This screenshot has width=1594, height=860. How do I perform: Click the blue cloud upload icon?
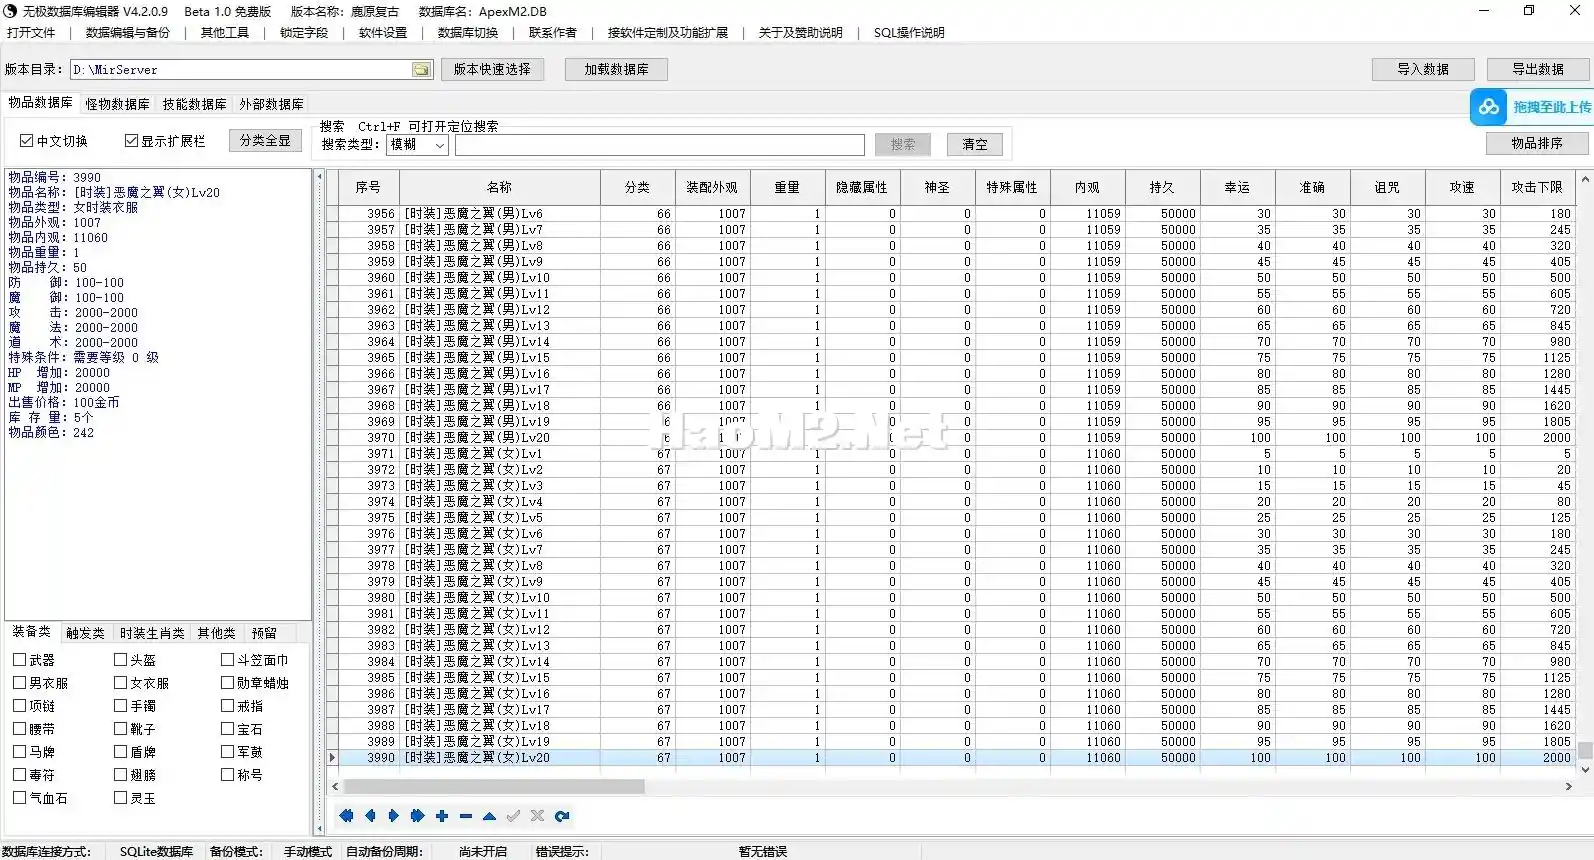coord(1489,107)
